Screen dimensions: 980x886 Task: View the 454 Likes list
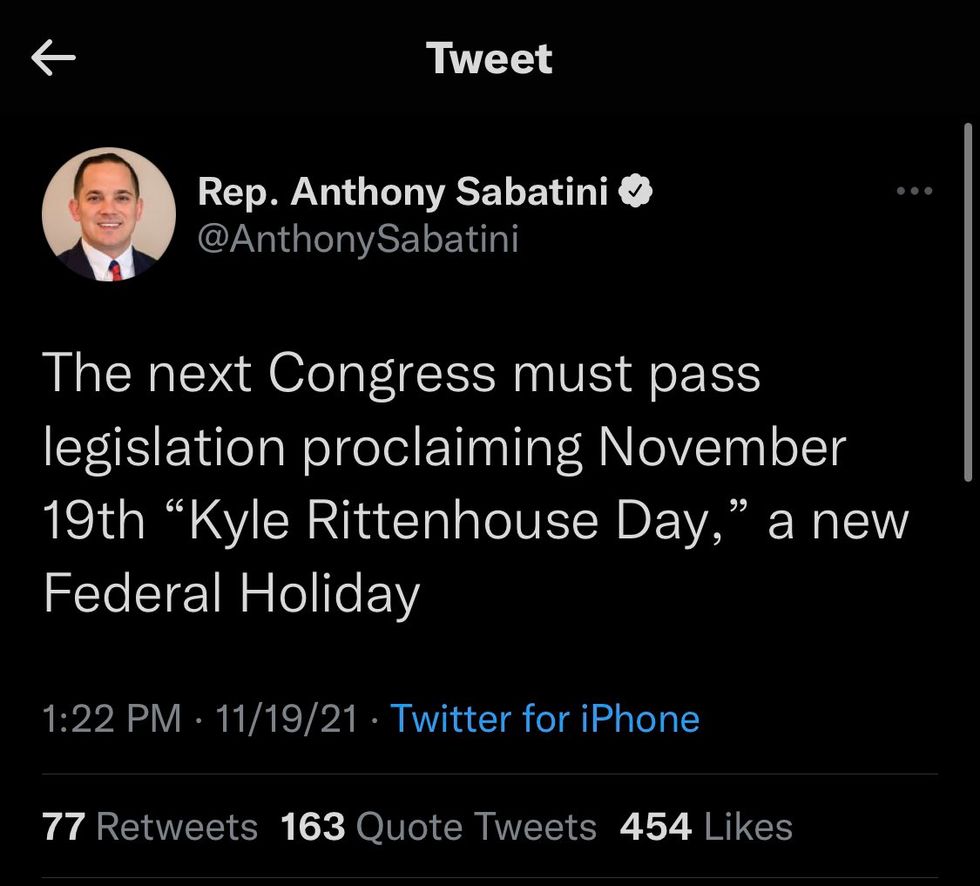(x=706, y=827)
